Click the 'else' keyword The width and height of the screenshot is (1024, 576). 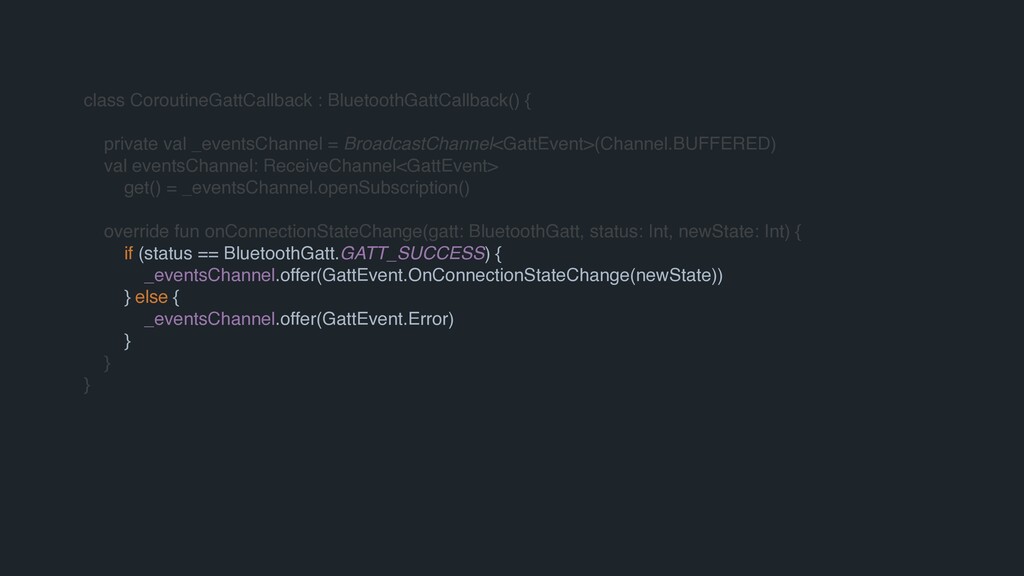point(151,297)
